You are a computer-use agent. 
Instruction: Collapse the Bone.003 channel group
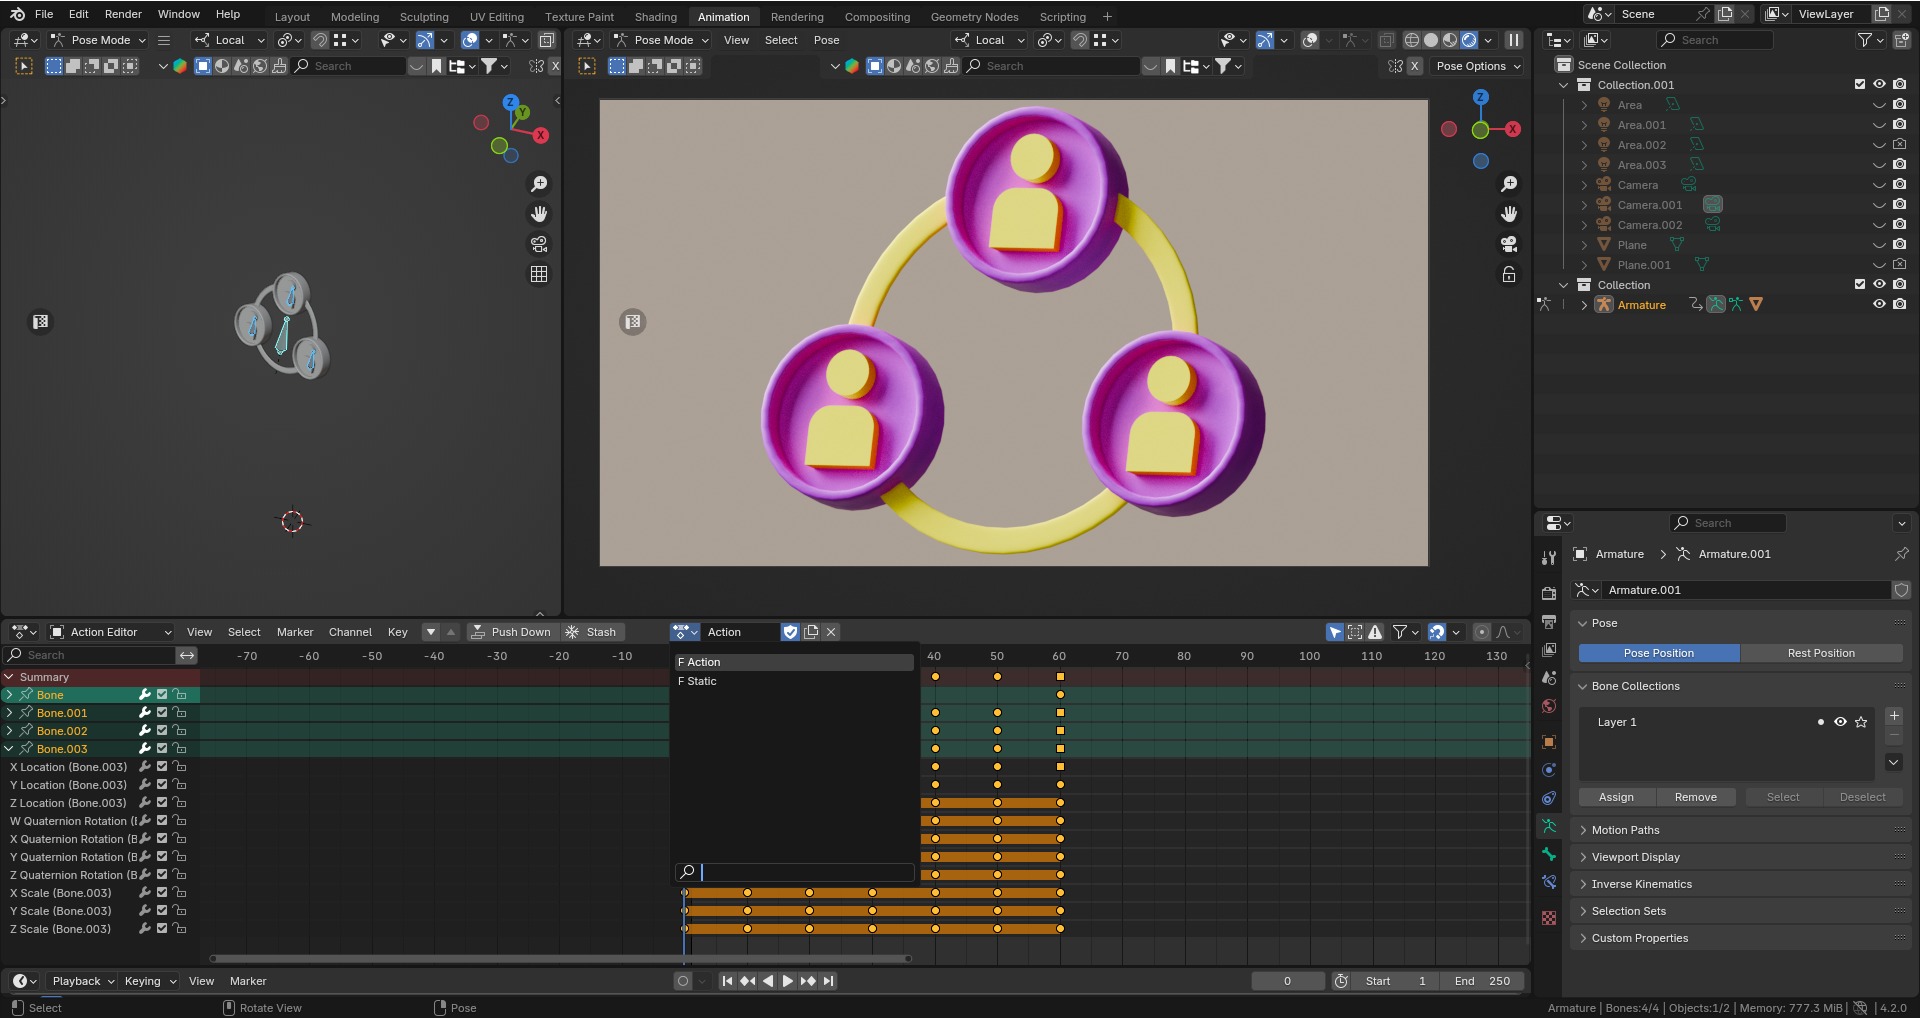coord(10,749)
